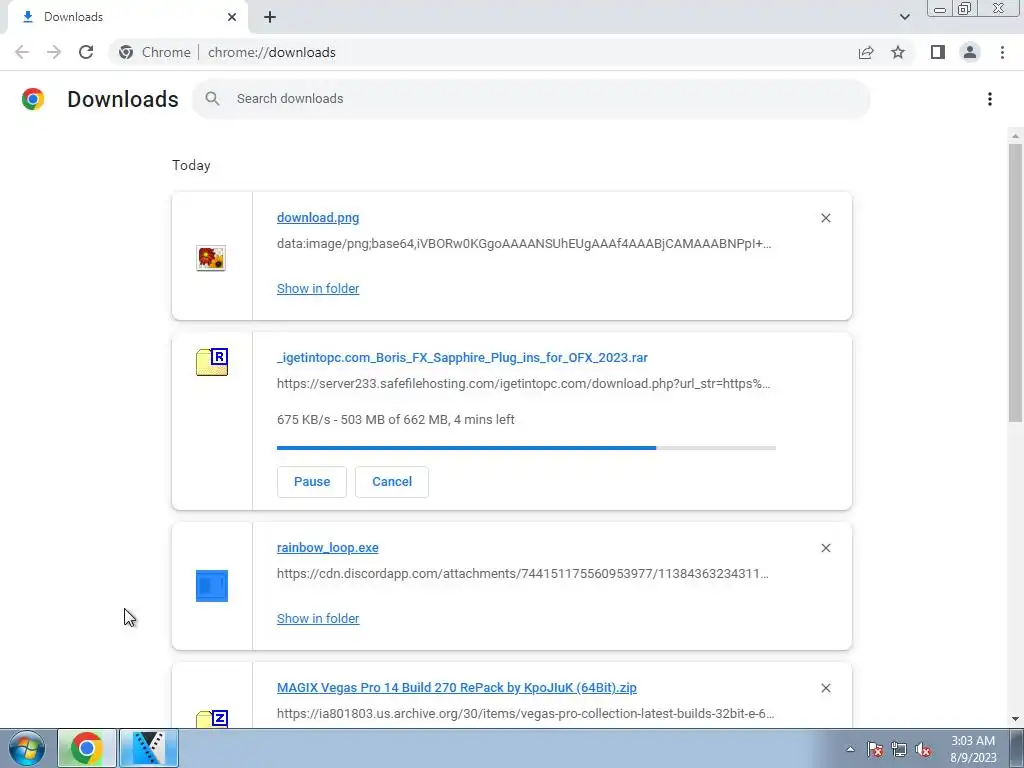Viewport: 1024px width, 768px height.
Task: Remove MAGIX Vegas Pro zip from list
Action: click(825, 688)
